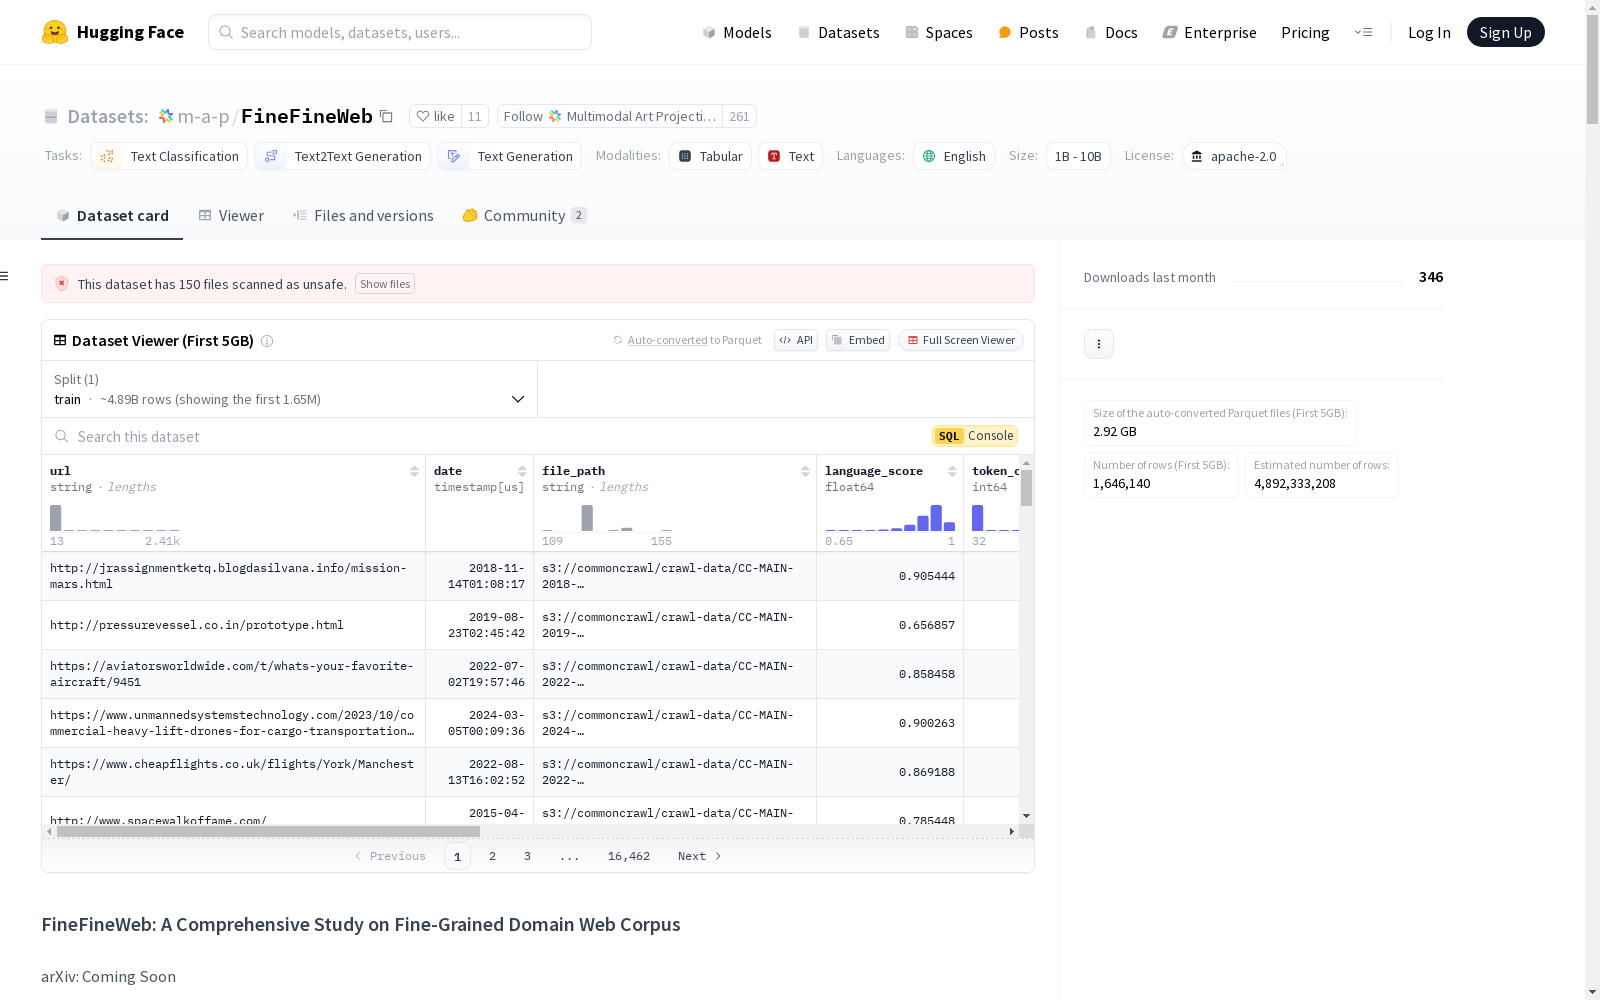Go to Posts in the top navigation
The image size is (1600, 1000).
[1028, 32]
